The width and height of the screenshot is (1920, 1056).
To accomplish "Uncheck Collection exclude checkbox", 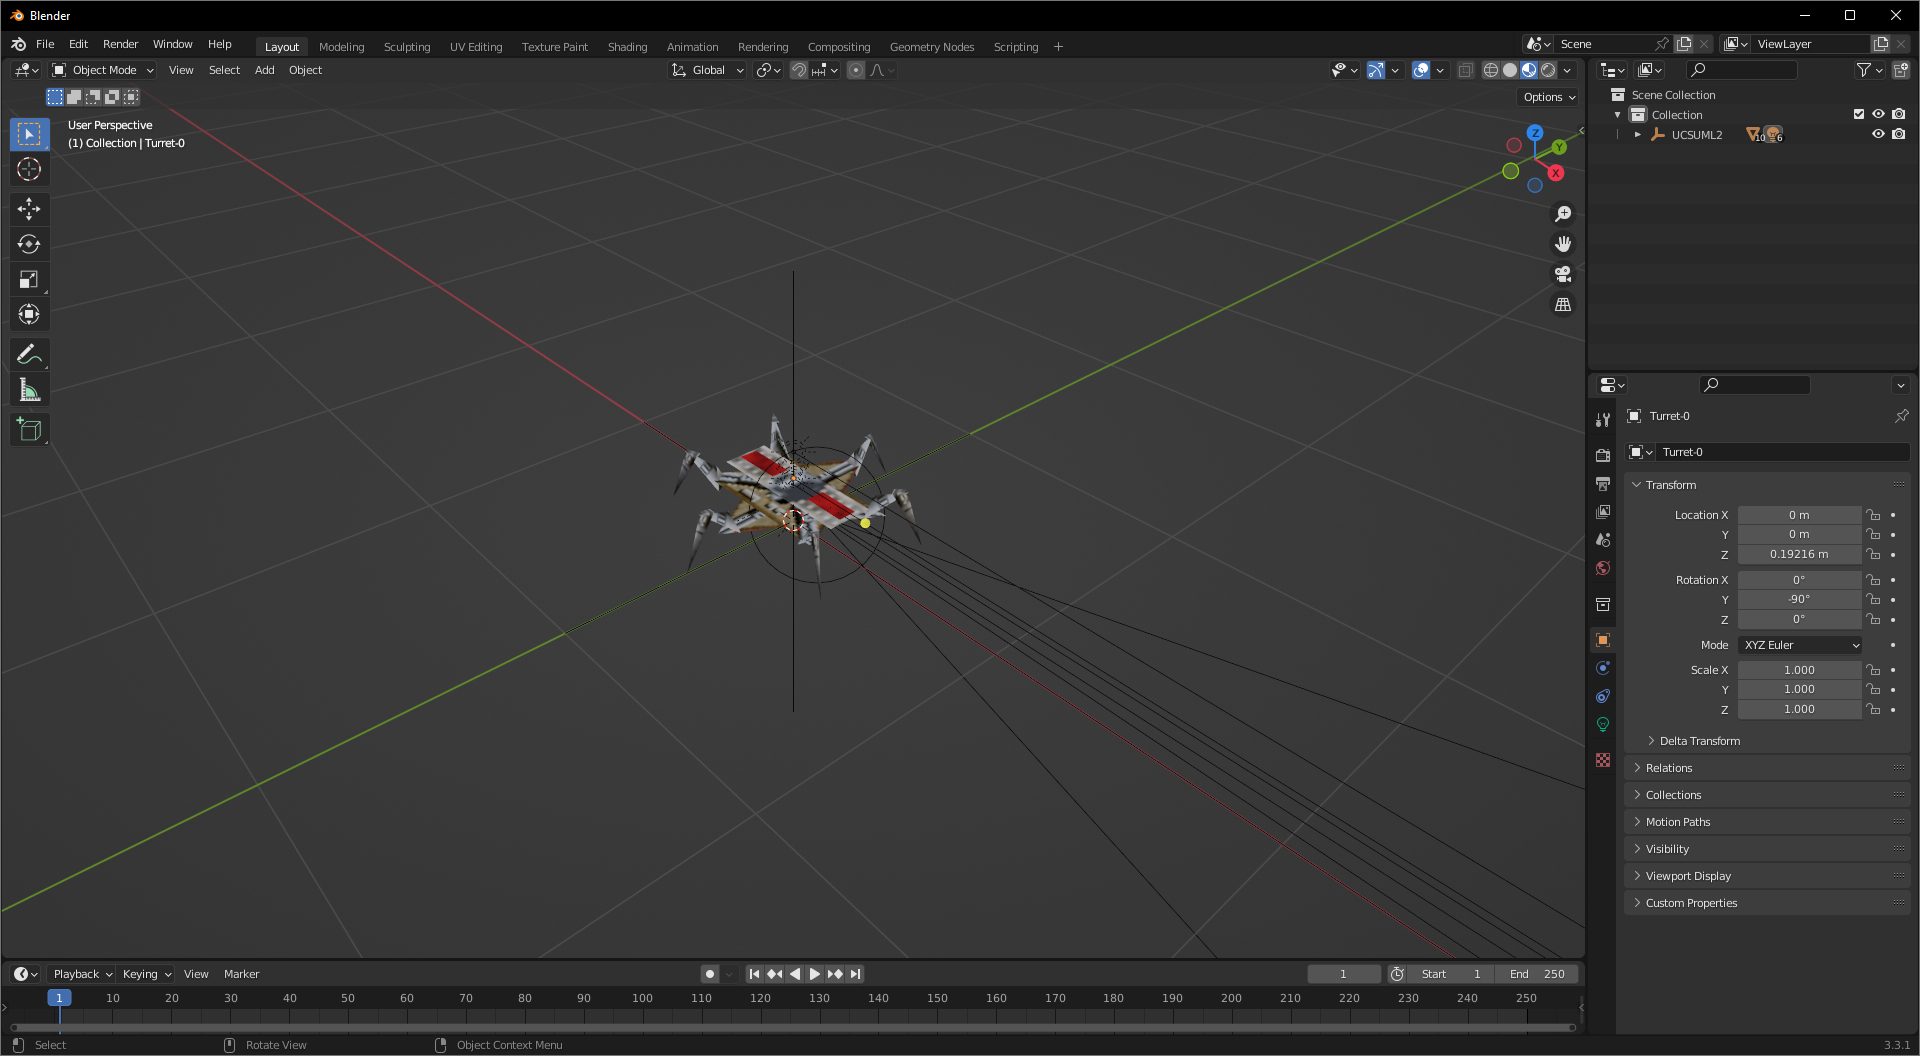I will click(1859, 114).
